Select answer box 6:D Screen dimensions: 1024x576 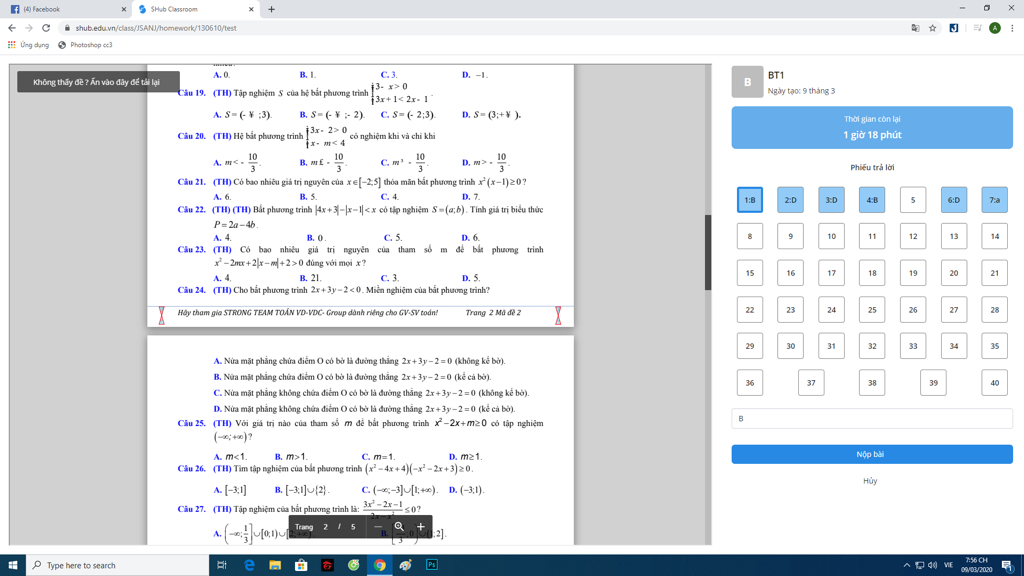click(953, 200)
